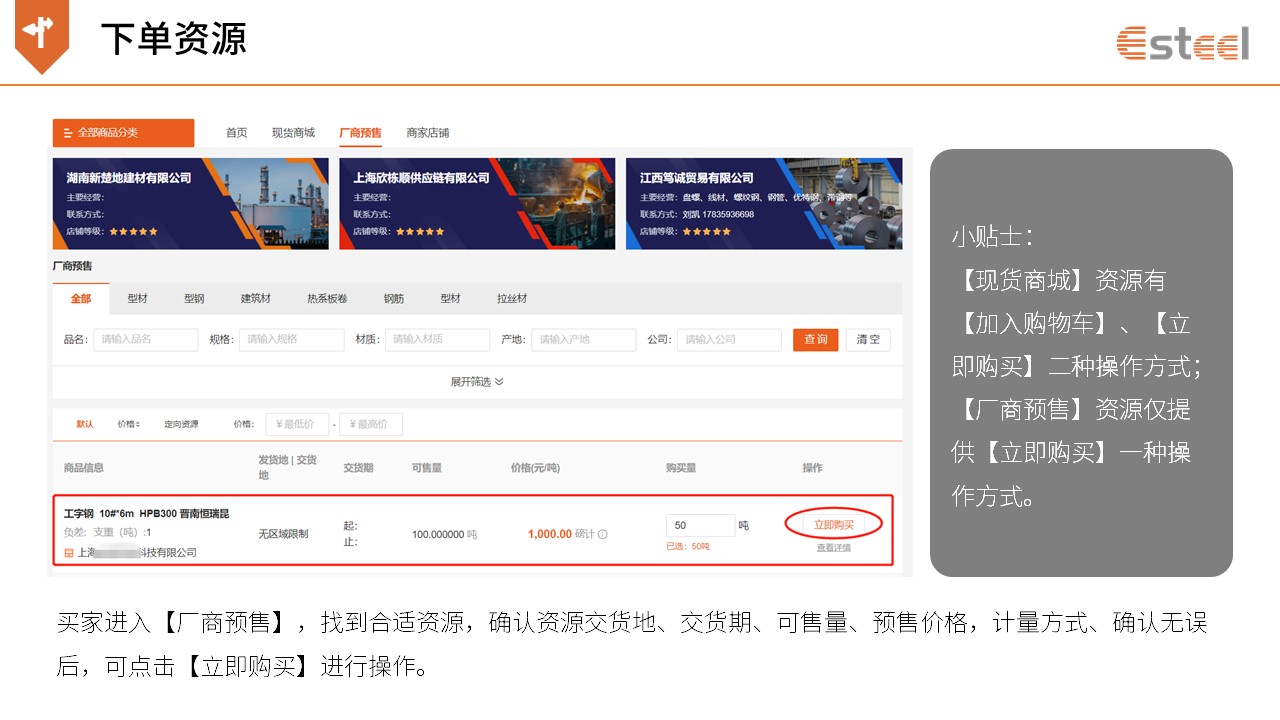The width and height of the screenshot is (1280, 720).
Task: Open the 现货商城 nav tab
Action: (x=293, y=132)
